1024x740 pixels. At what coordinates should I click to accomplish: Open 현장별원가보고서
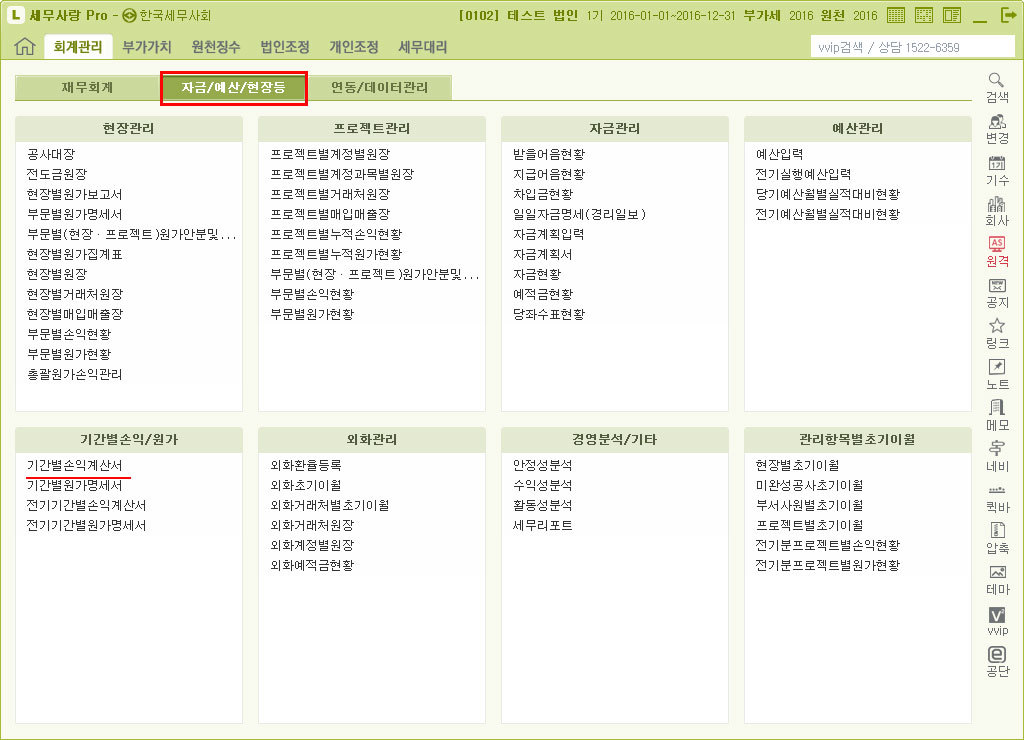74,195
